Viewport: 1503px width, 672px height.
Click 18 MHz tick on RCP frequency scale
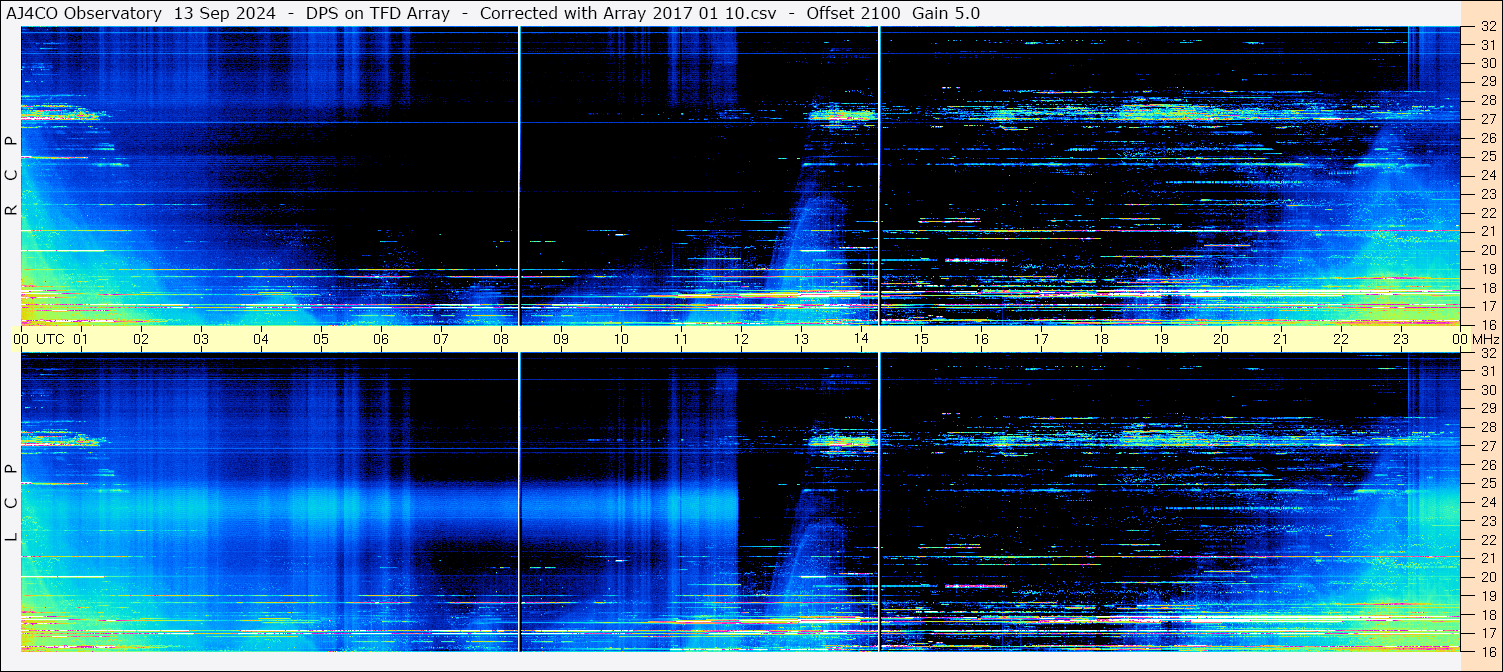[1488, 288]
